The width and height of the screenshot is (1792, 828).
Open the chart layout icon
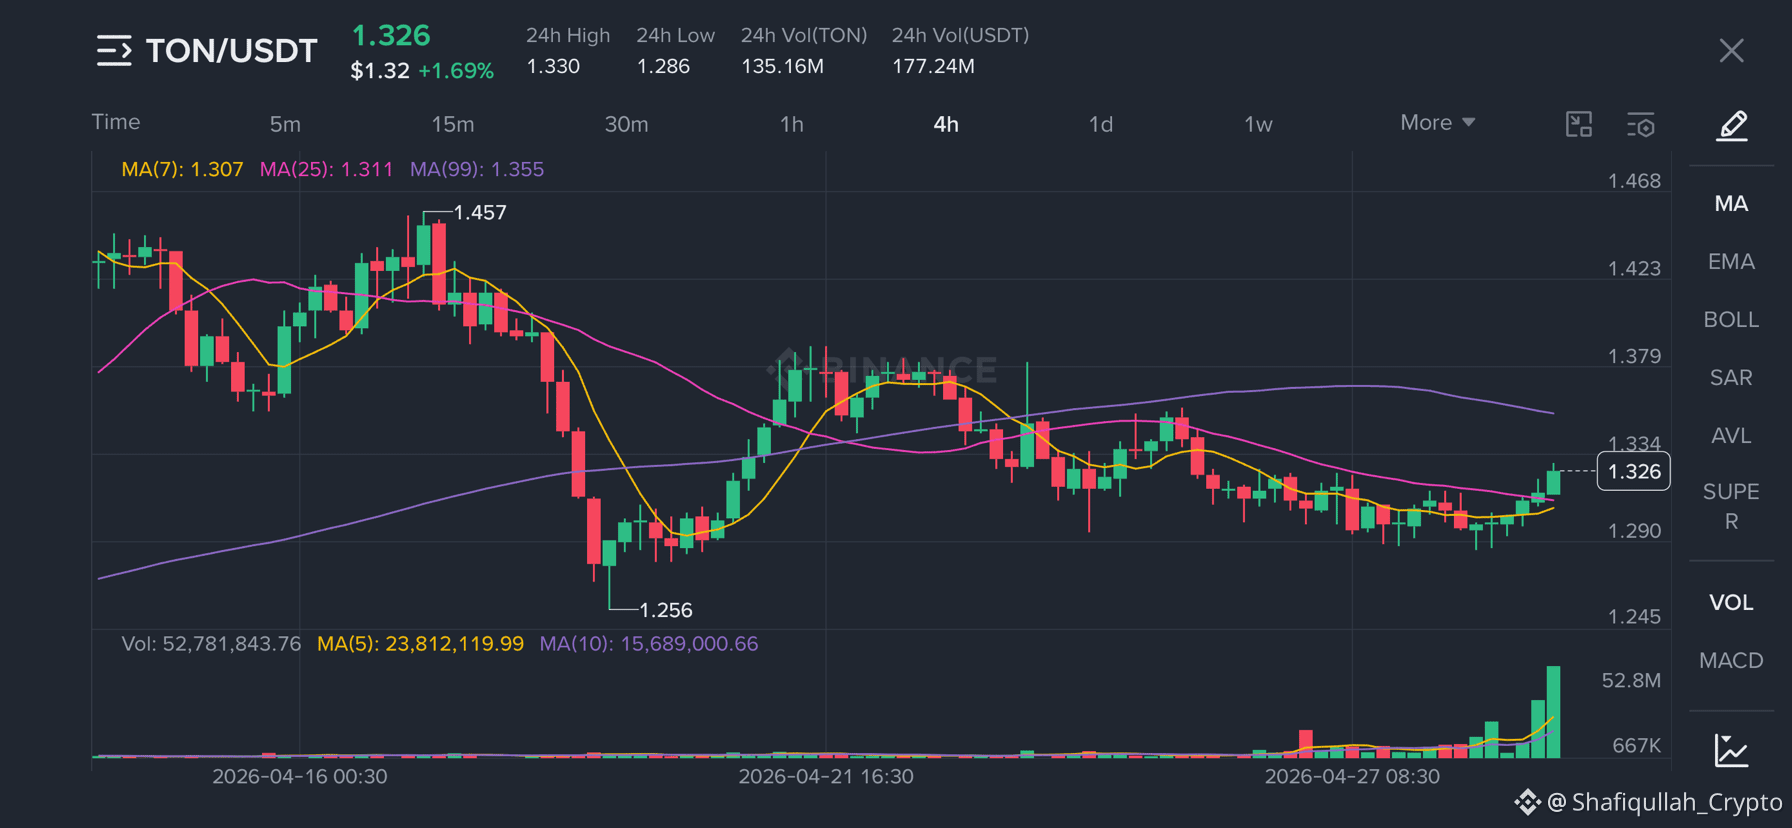coord(1579,124)
